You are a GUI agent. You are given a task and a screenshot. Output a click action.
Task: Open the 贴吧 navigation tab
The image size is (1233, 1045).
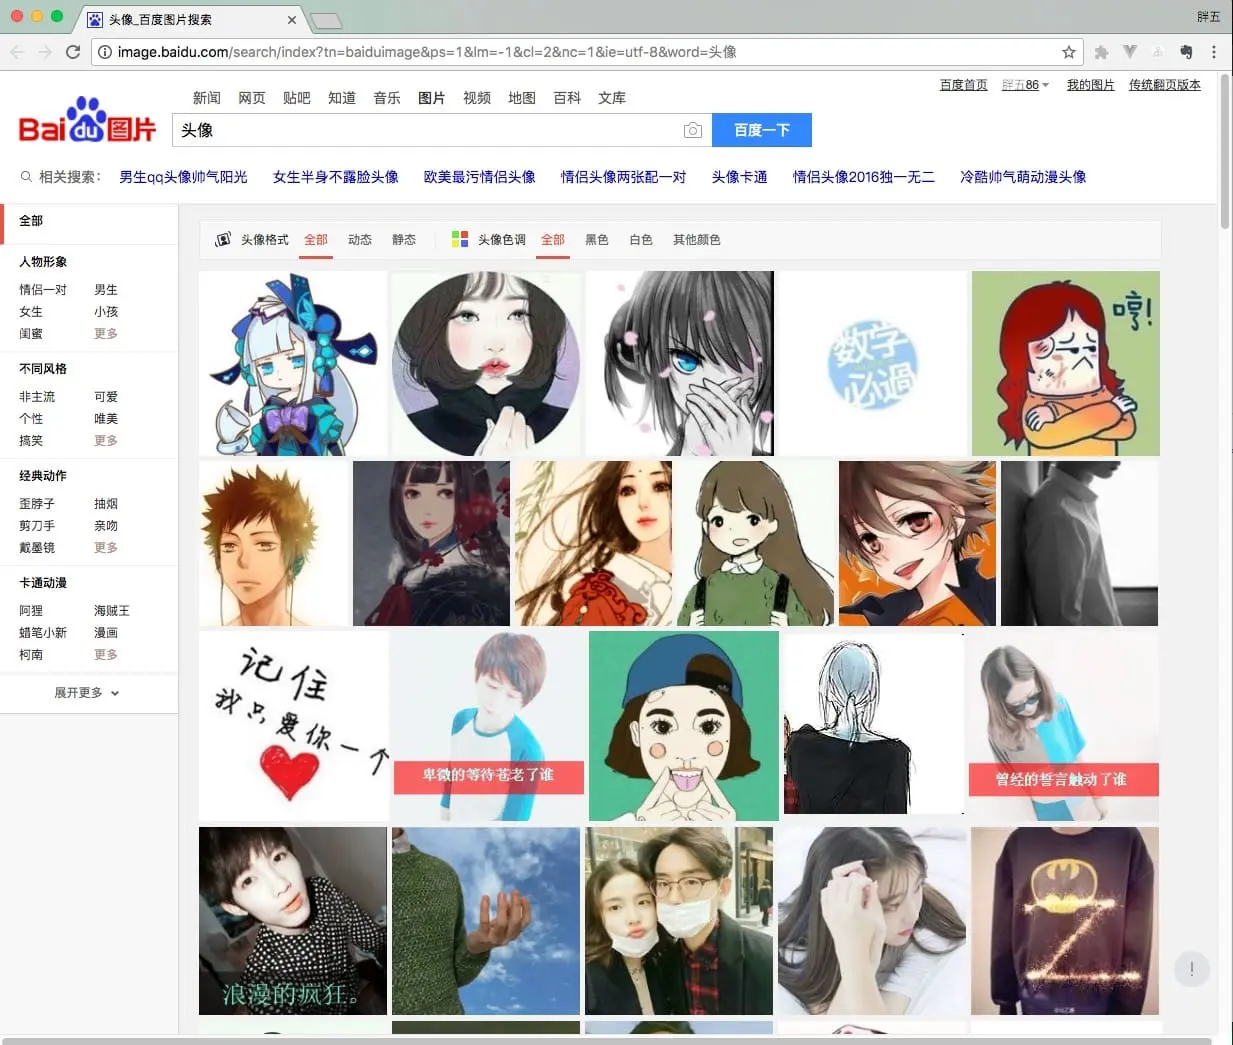tap(297, 98)
